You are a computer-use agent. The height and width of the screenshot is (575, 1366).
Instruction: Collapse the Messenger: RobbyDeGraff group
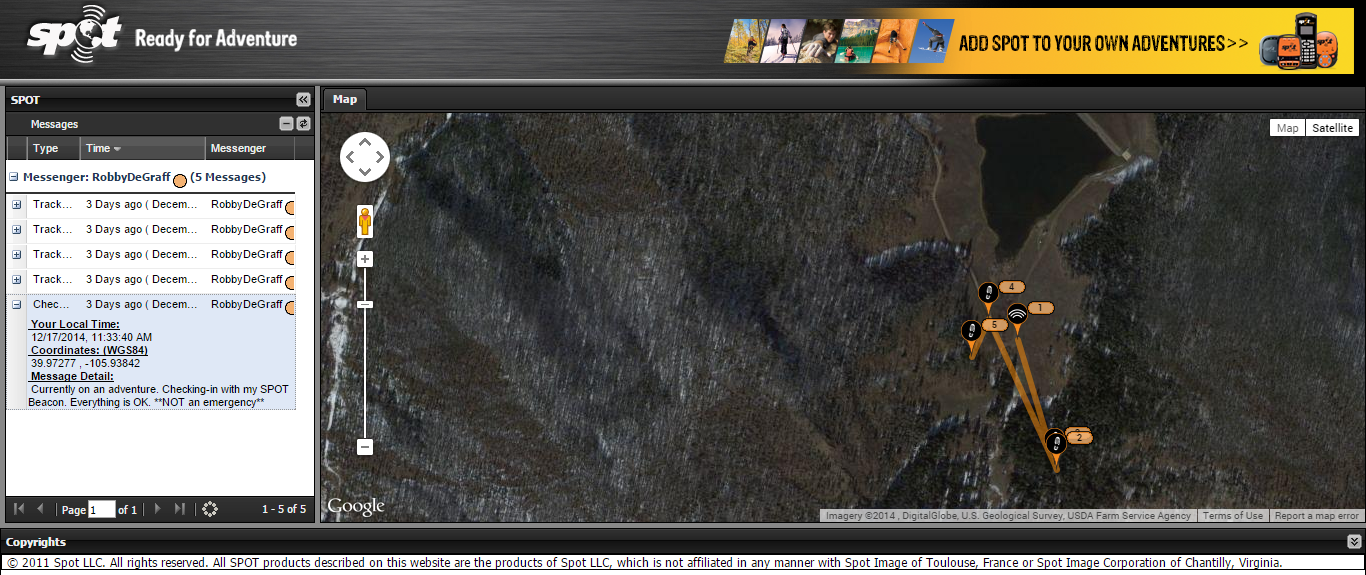14,177
